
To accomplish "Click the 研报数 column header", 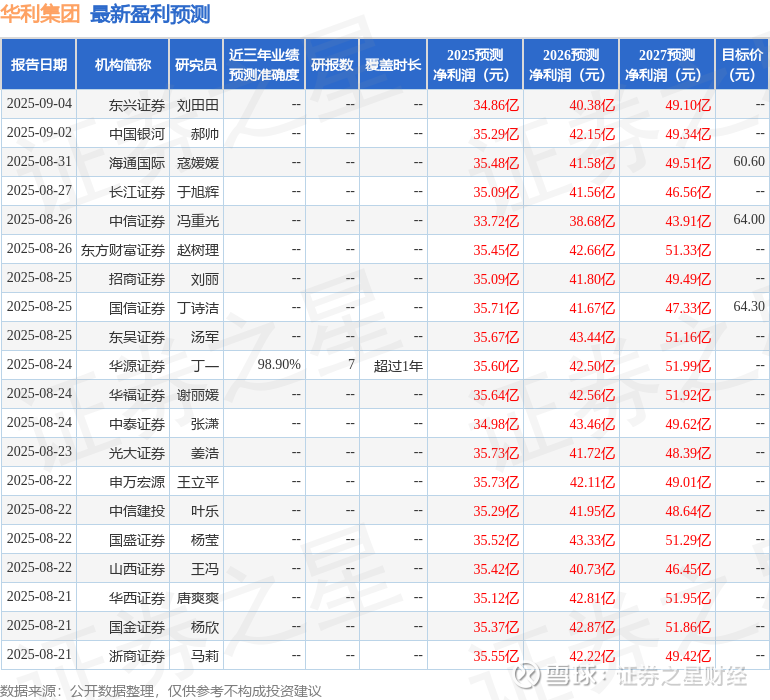I will pos(332,65).
